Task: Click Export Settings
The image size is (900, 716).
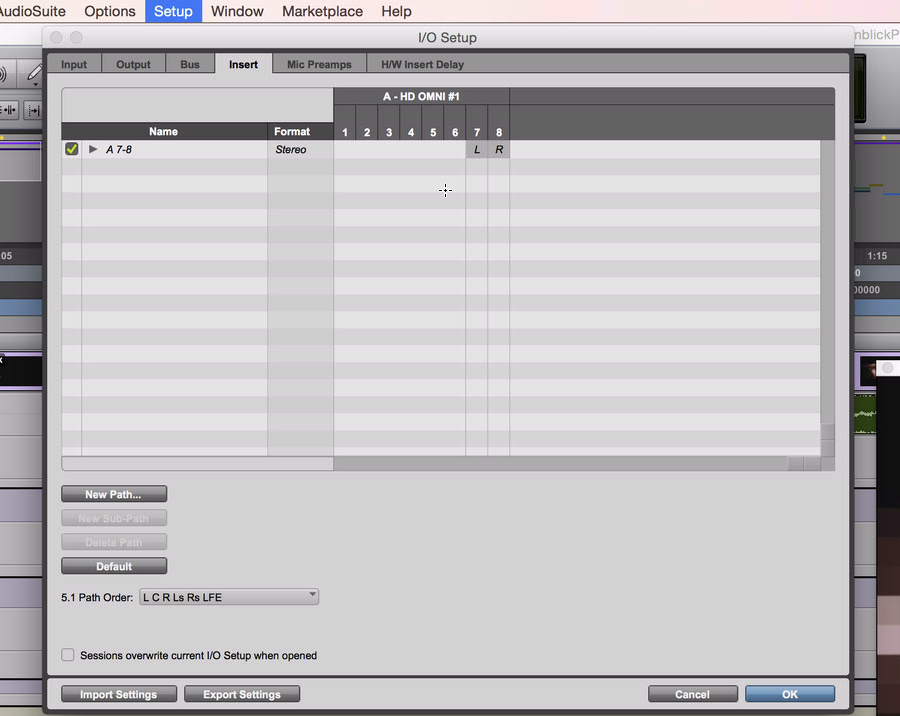Action: pos(242,694)
